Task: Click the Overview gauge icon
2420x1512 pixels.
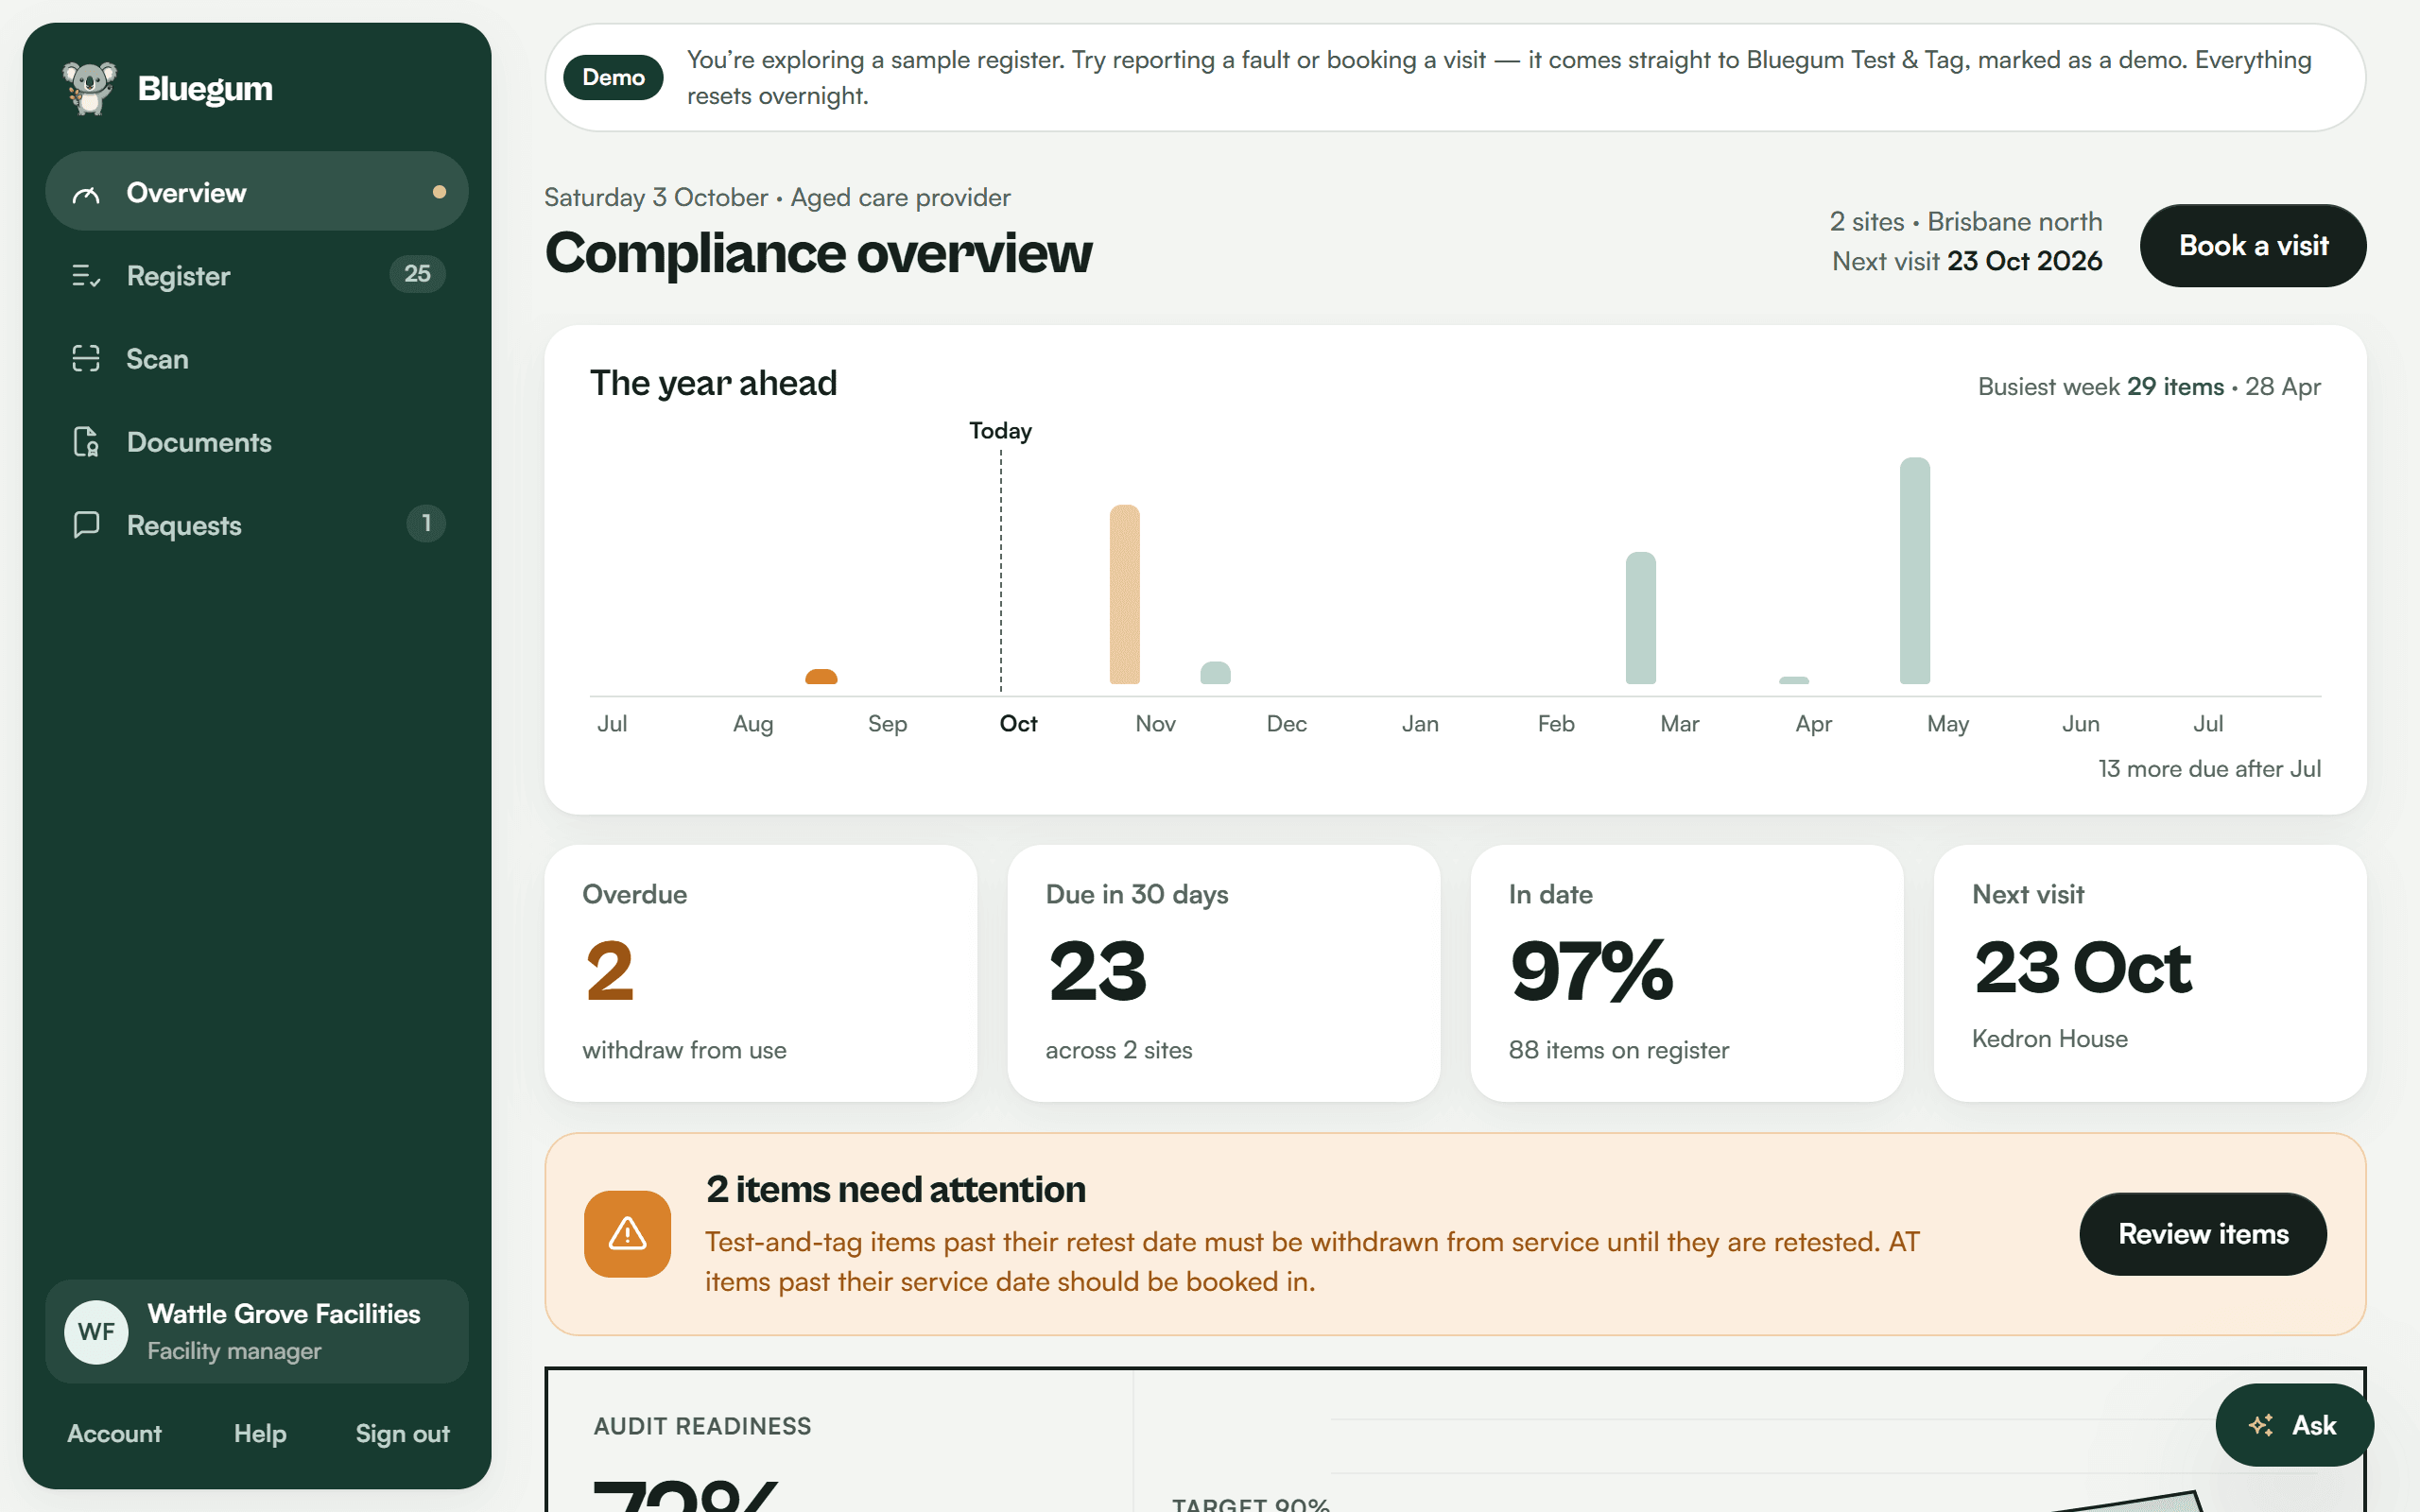Action: tap(86, 193)
